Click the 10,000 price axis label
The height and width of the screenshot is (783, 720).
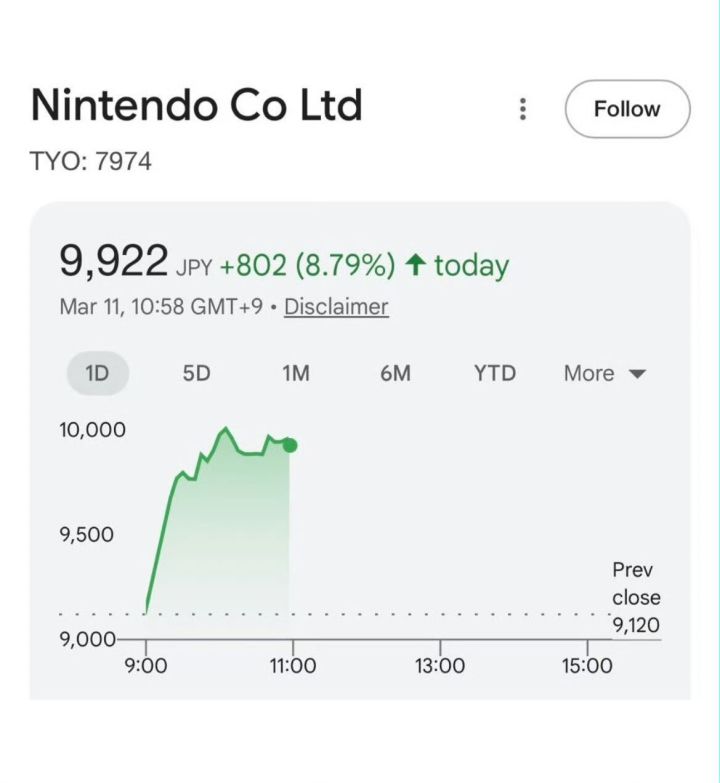[x=92, y=430]
